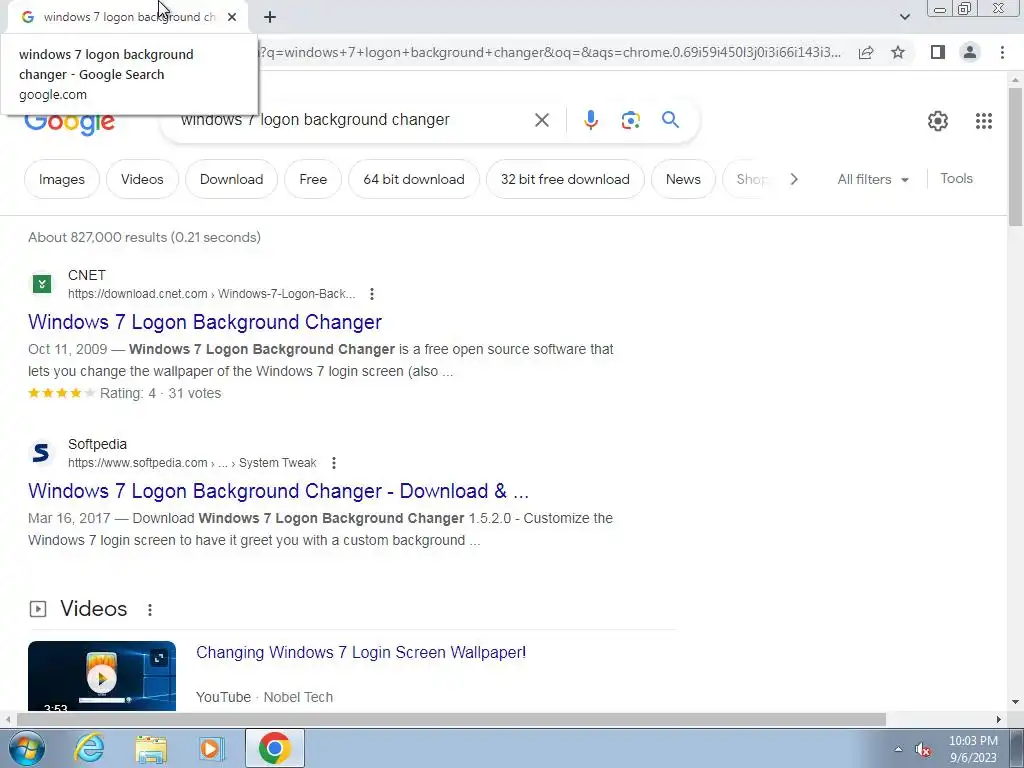1024x768 pixels.
Task: Open search Tools
Action: (956, 178)
